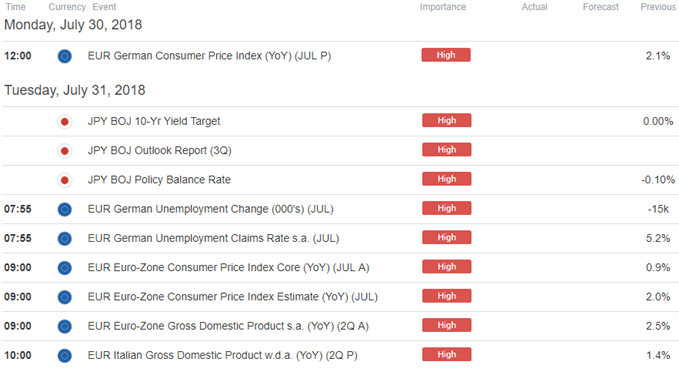679x368 pixels.
Task: Click the 2.5% previous value for Euro-Zone GDP
Action: [x=658, y=326]
